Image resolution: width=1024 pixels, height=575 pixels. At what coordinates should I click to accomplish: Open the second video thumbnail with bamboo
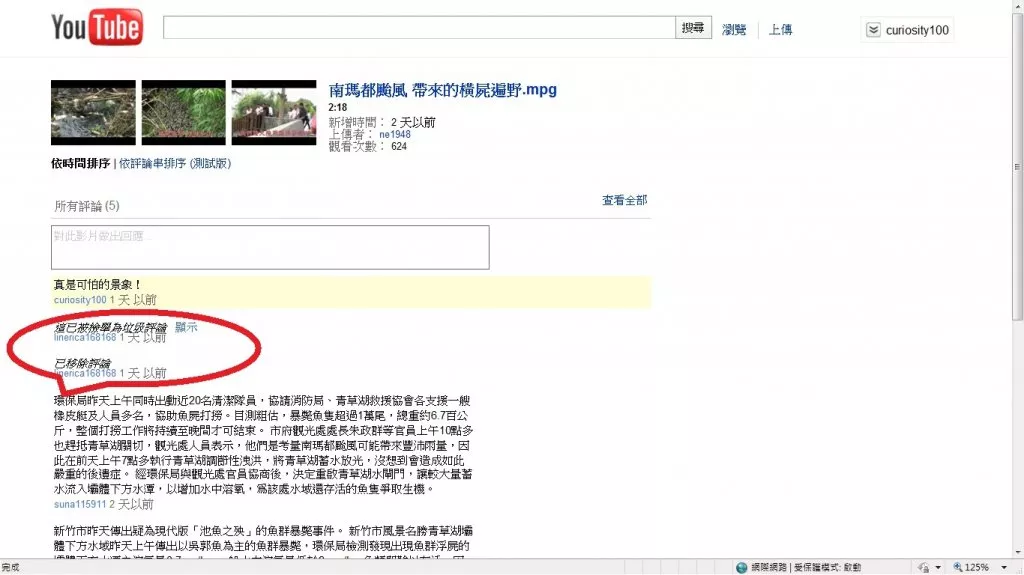click(x=184, y=112)
